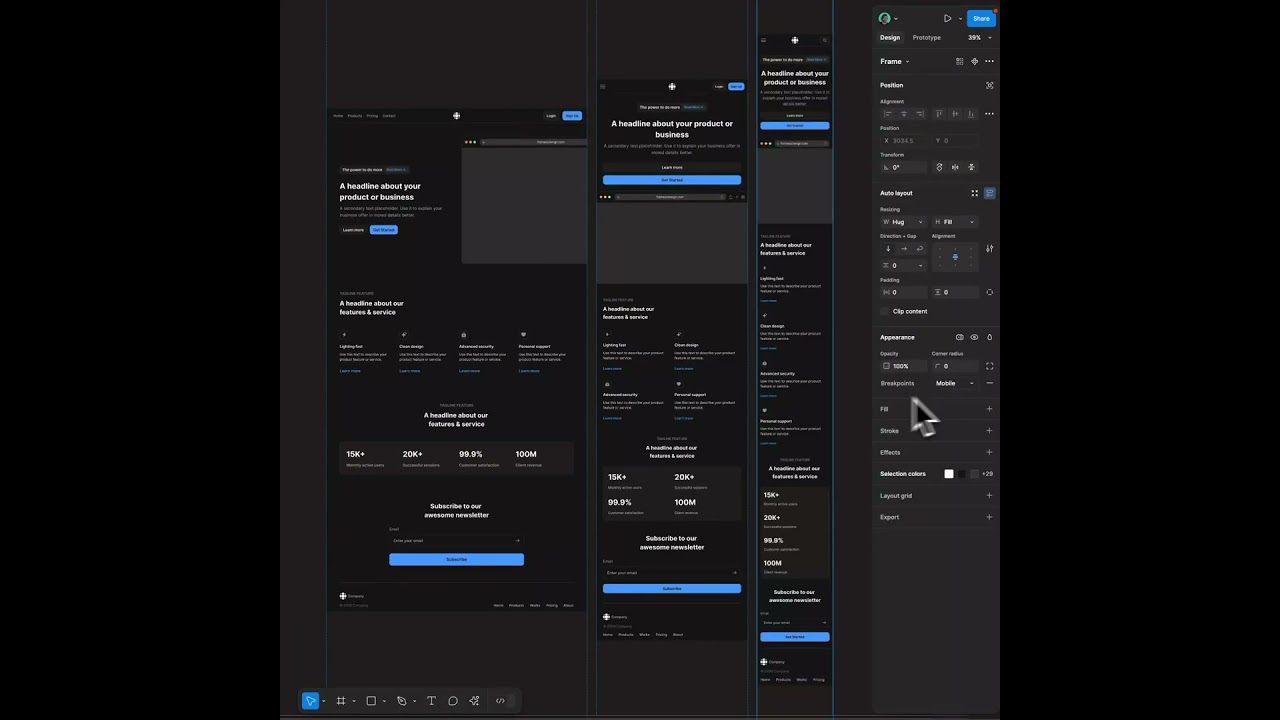Select horizontal direction arrow
Screen dimensions: 1280x720
coord(904,248)
